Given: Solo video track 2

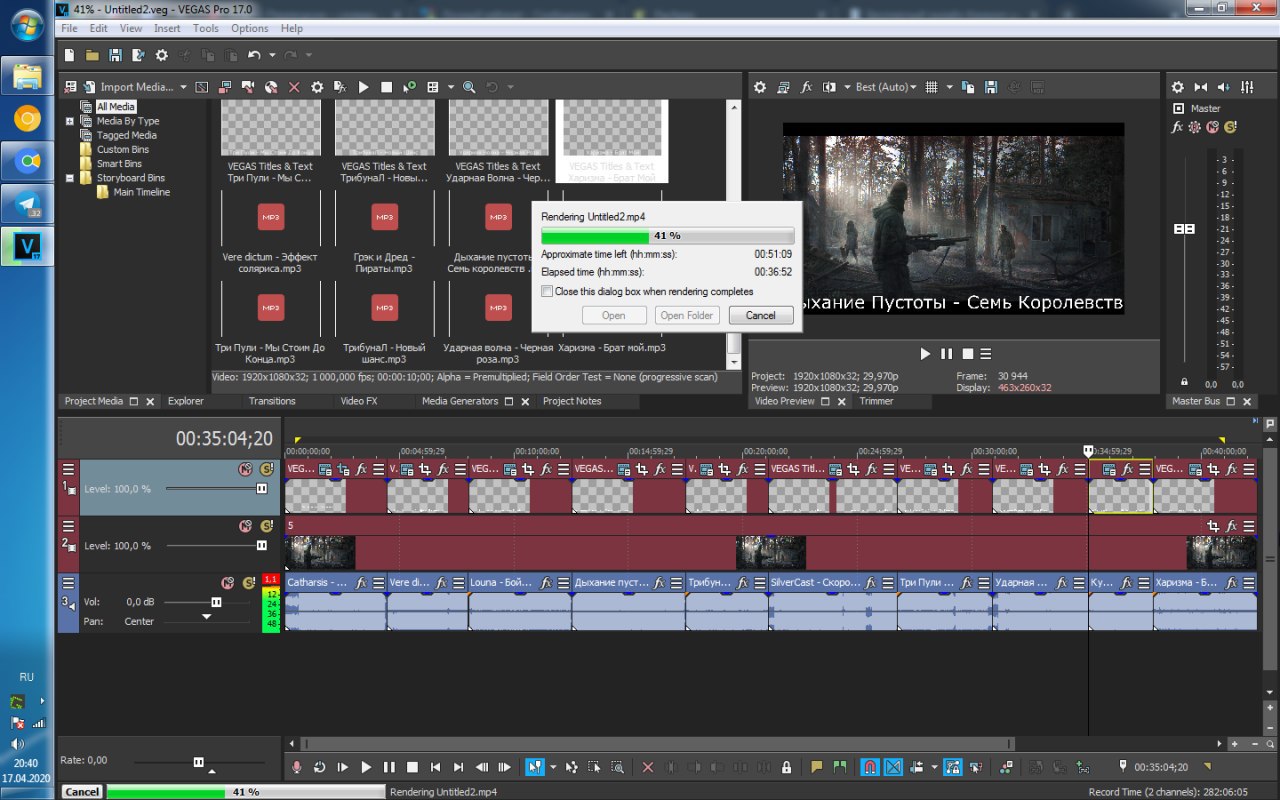Looking at the screenshot, I should (x=267, y=526).
